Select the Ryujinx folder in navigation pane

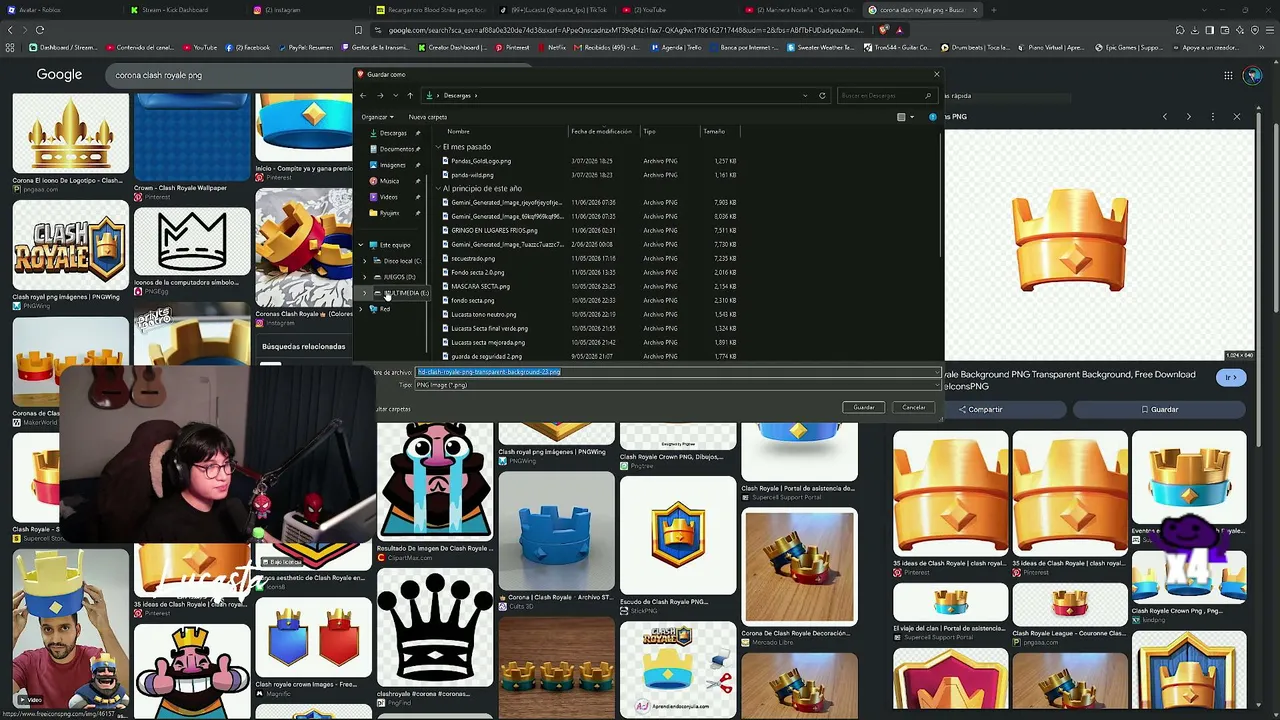389,213
